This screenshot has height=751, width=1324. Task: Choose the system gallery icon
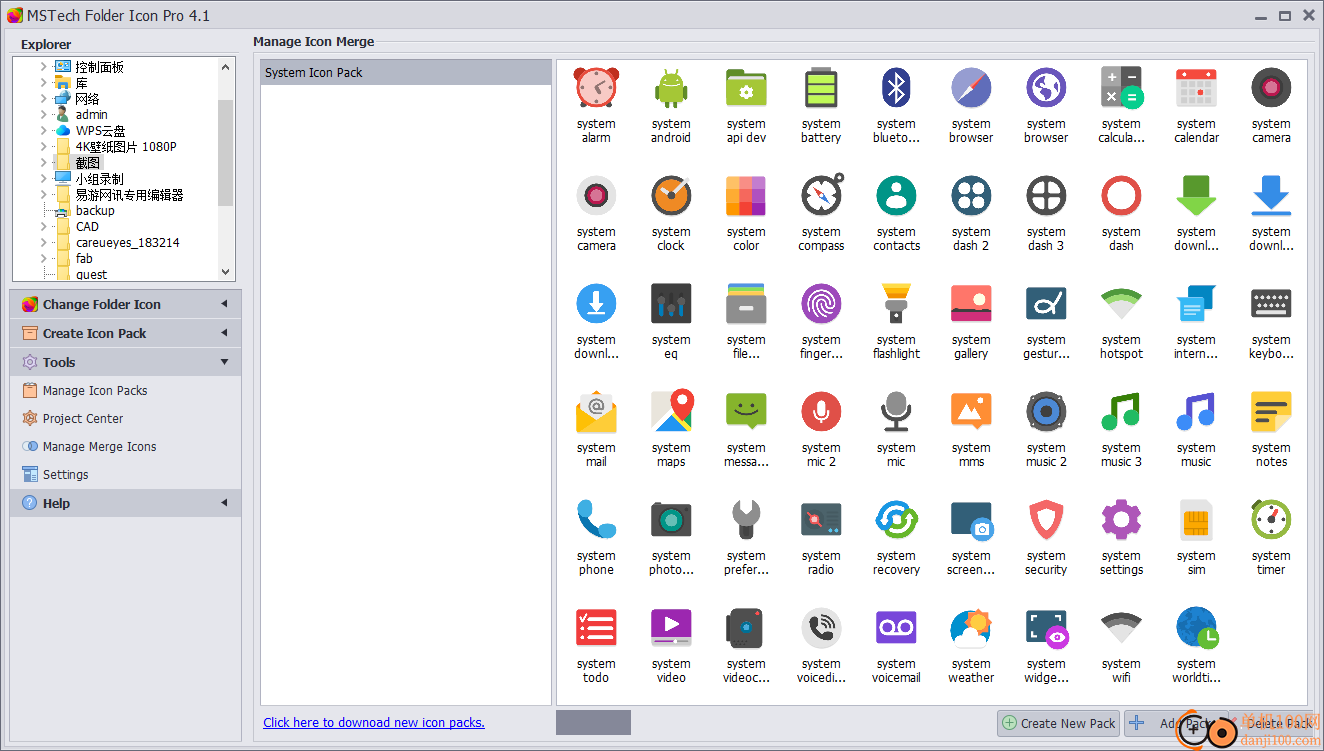click(971, 304)
